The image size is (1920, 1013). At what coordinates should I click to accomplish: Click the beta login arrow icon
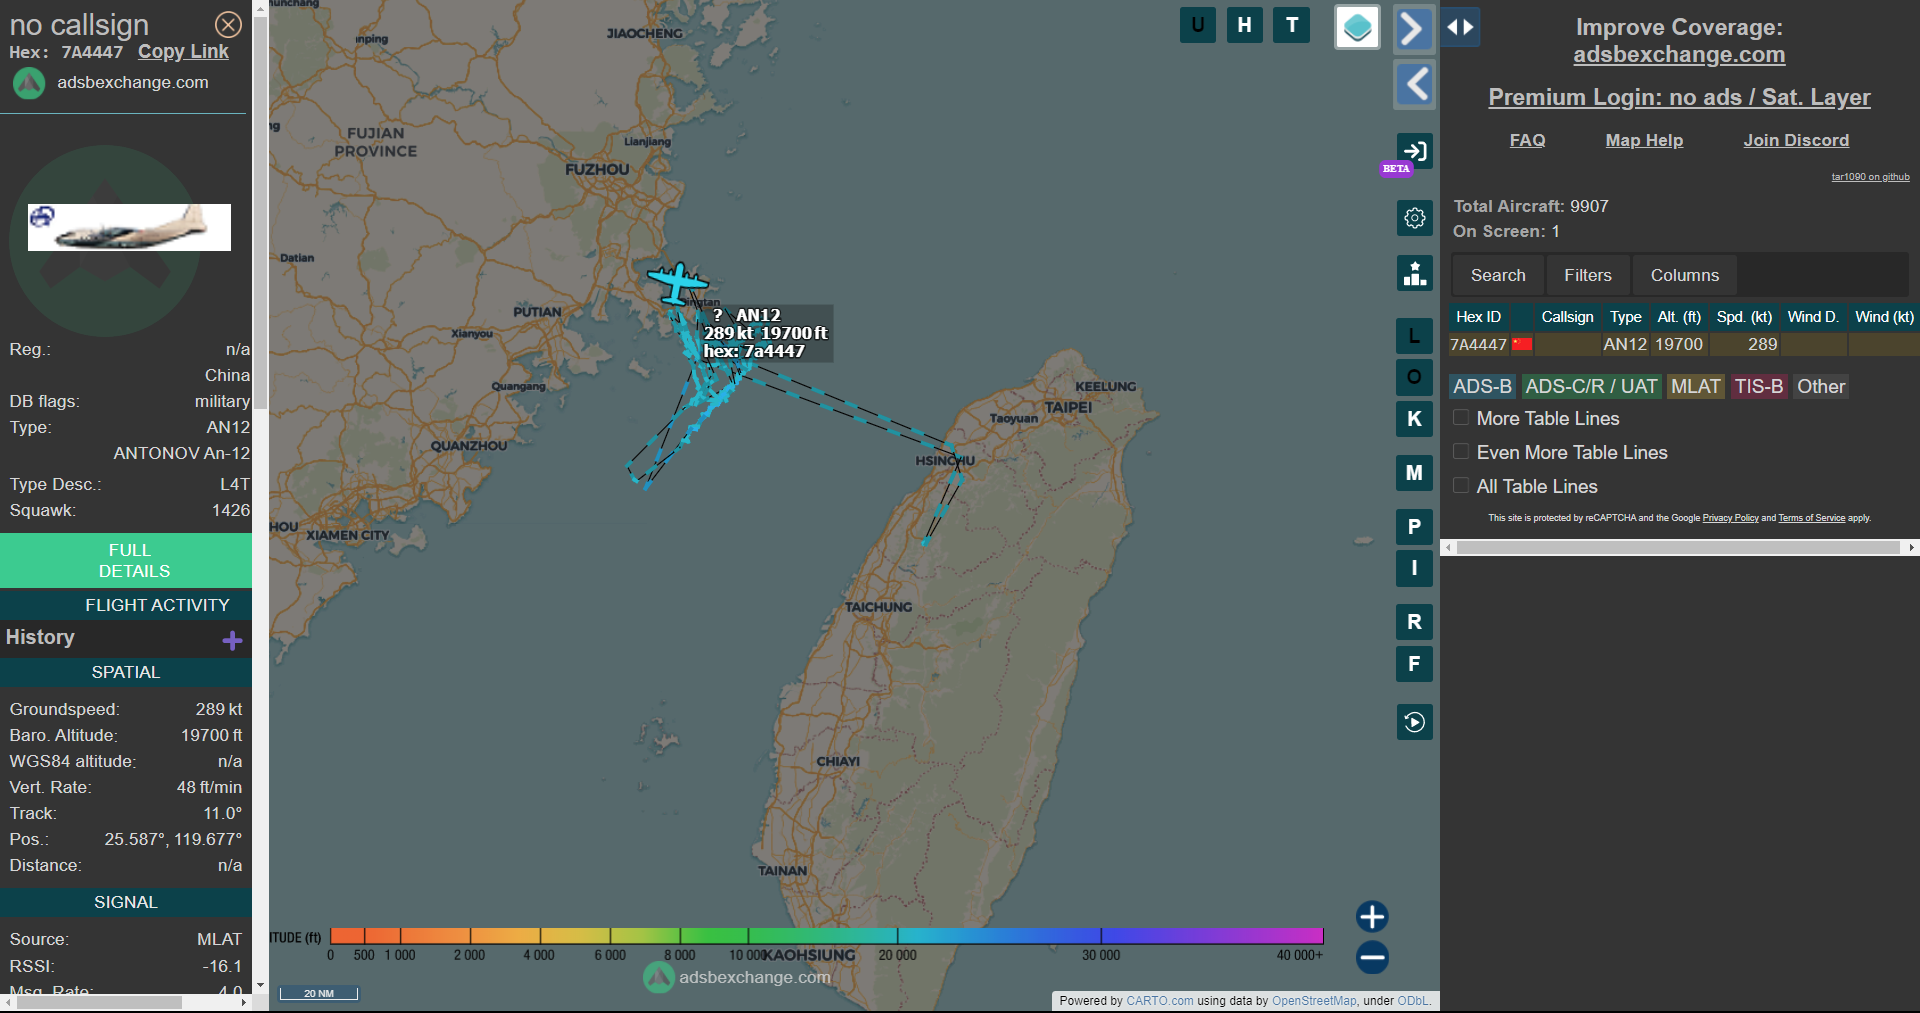[1414, 151]
